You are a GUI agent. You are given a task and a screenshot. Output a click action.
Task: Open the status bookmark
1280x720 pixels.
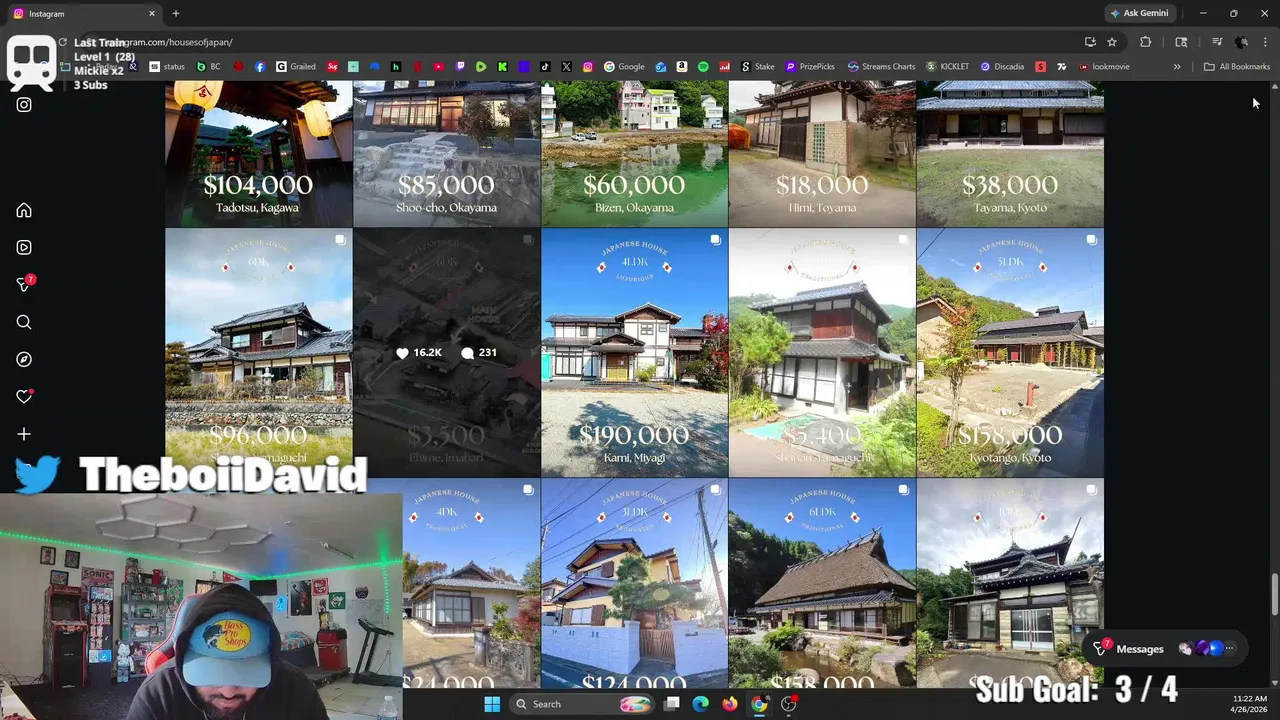pyautogui.click(x=167, y=67)
